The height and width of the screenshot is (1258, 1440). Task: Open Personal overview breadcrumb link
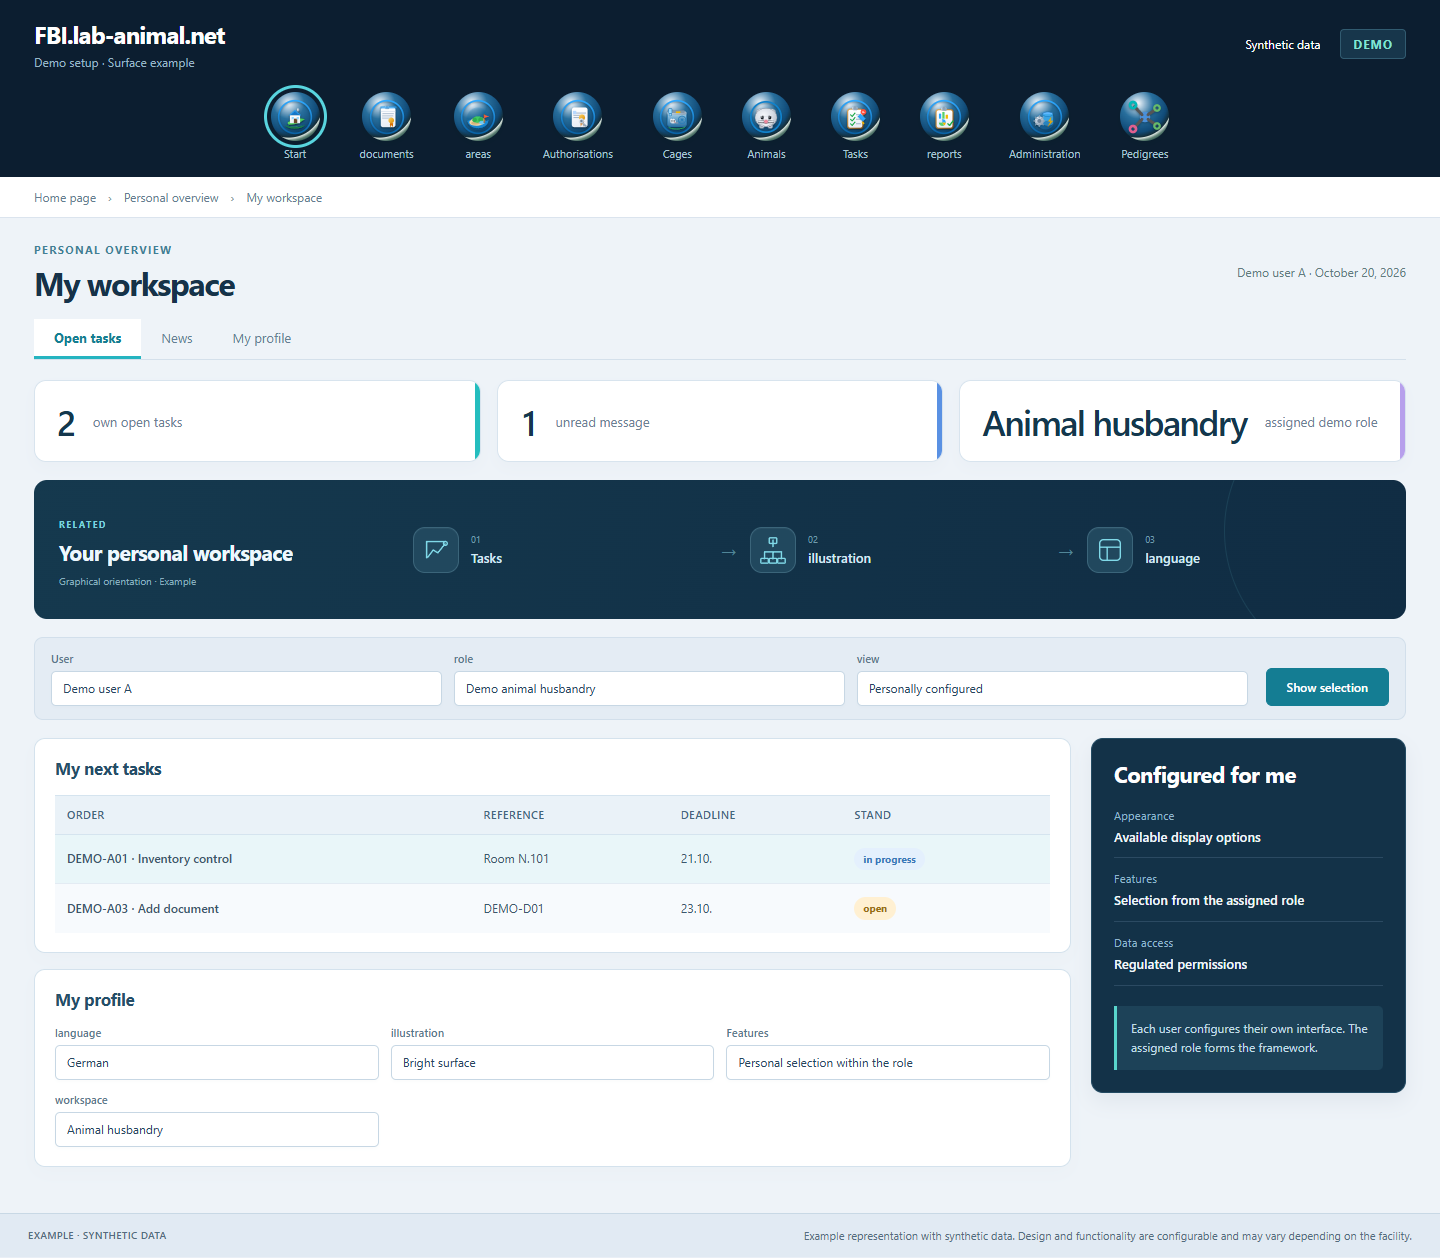pyautogui.click(x=171, y=198)
